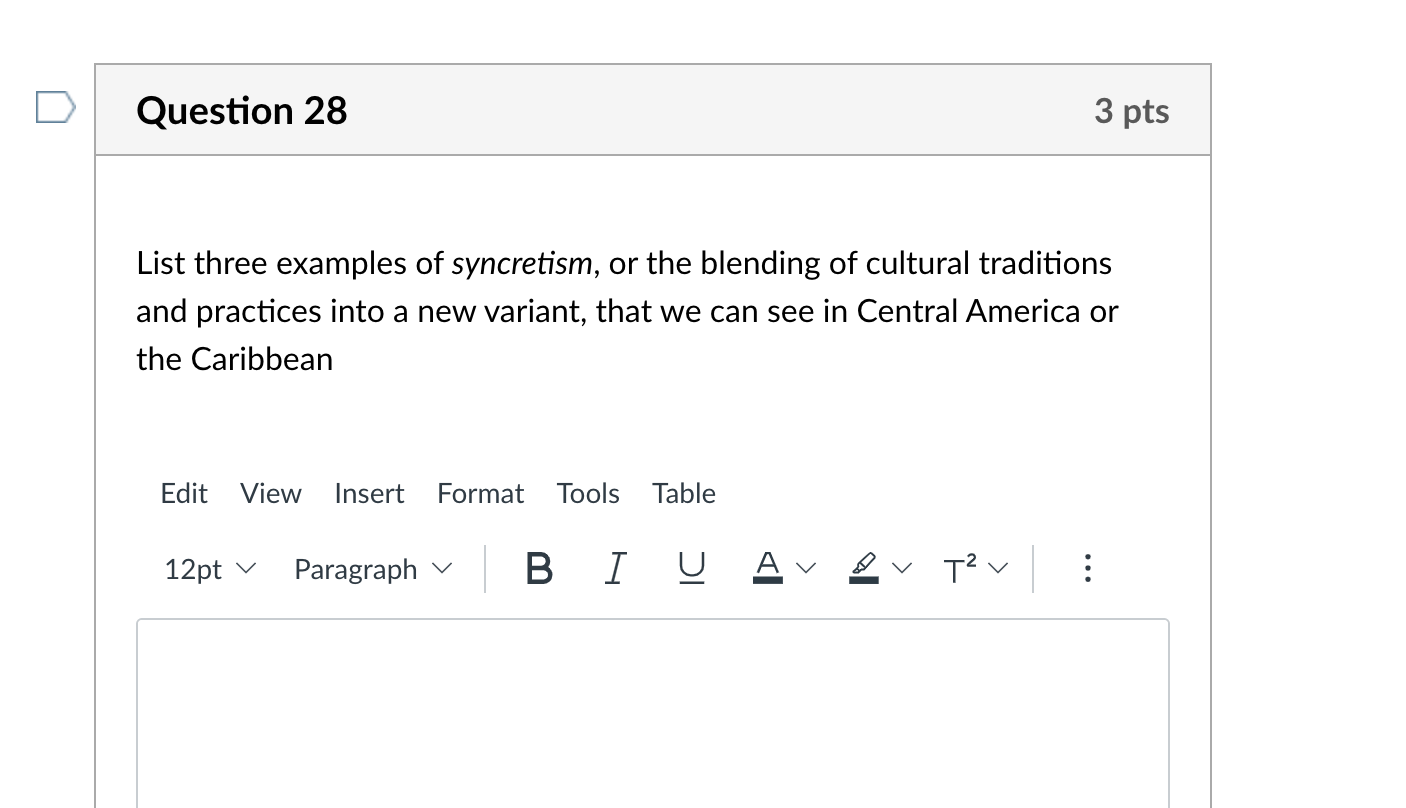
Task: Open the View menu
Action: pos(270,493)
